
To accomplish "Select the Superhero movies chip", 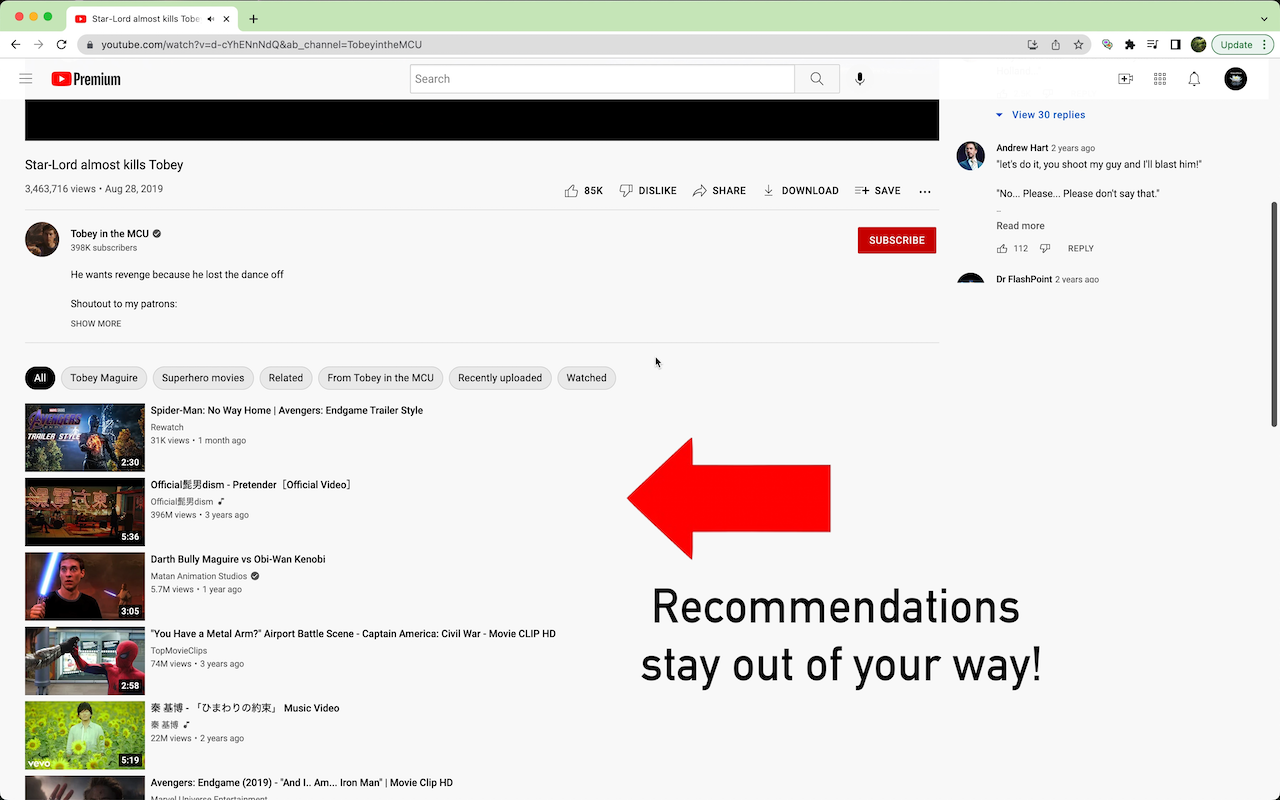I will coord(203,378).
